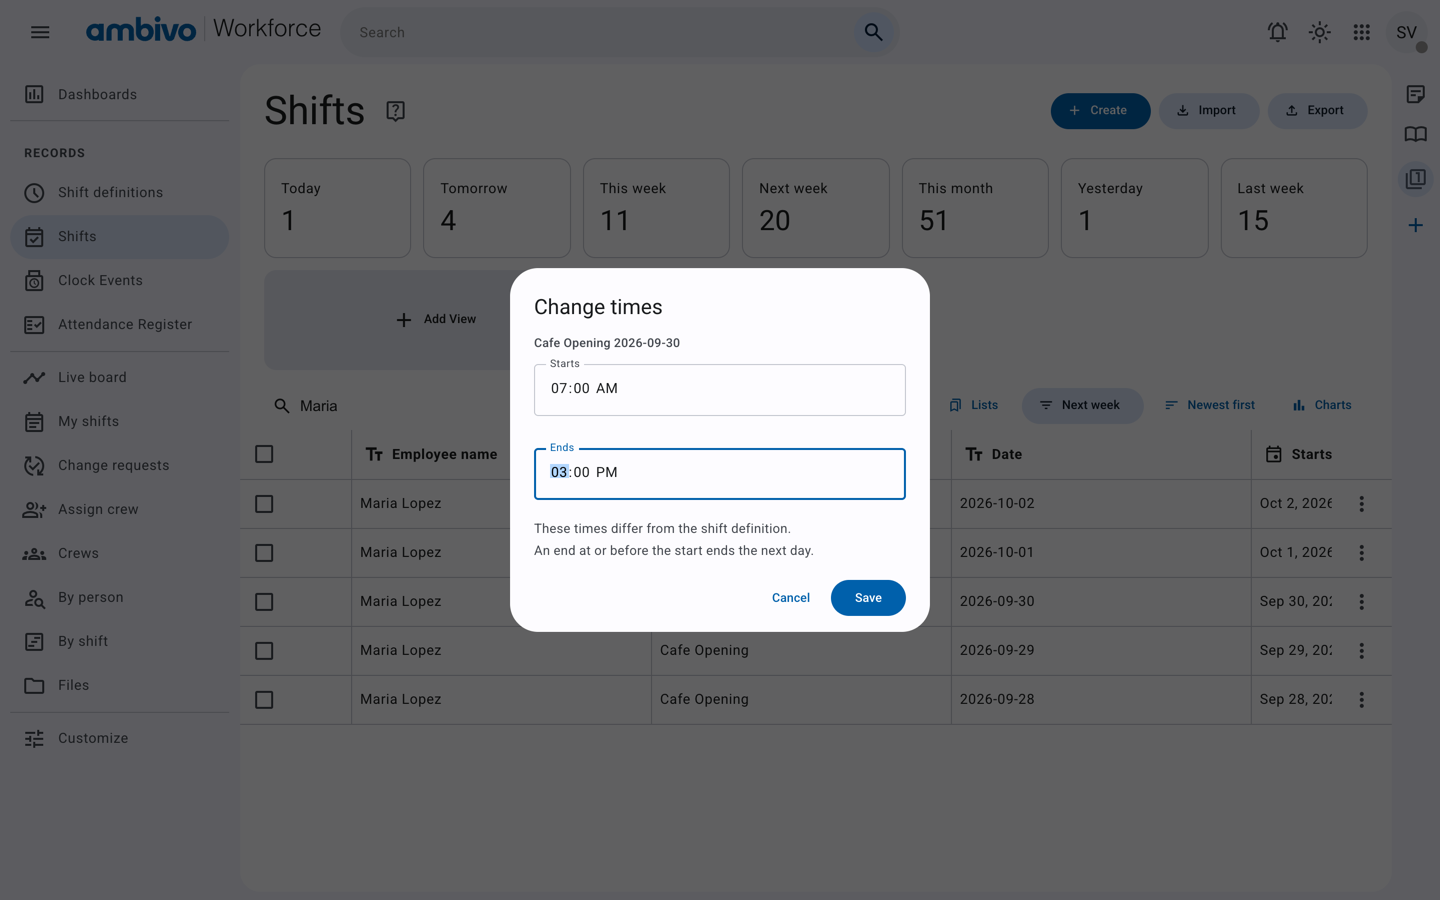The width and height of the screenshot is (1440, 900).
Task: Click the Add View button
Action: (x=436, y=320)
